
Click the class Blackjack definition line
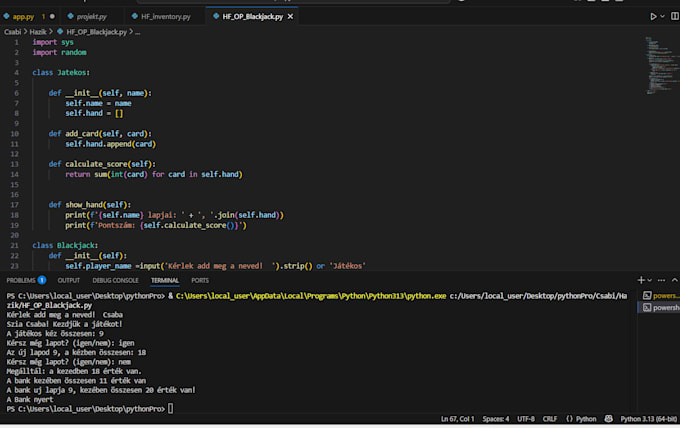click(65, 245)
